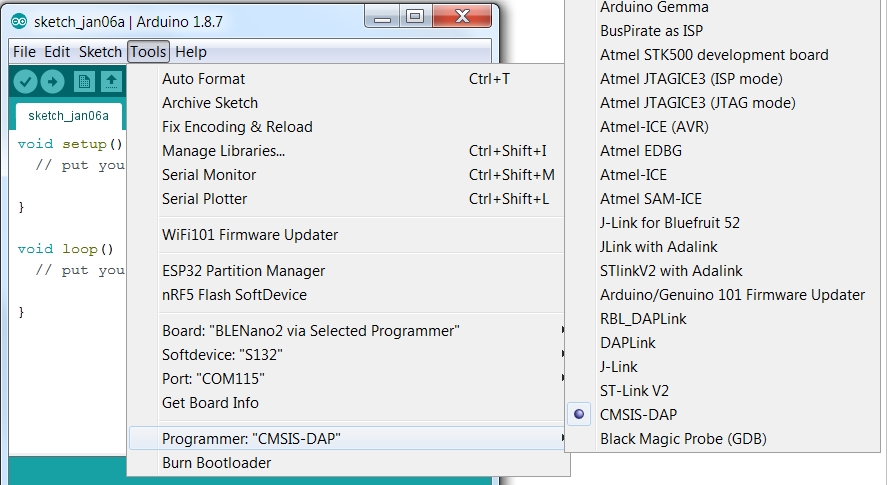Image resolution: width=887 pixels, height=485 pixels.
Task: Maximize the Arduino window
Action: click(415, 17)
